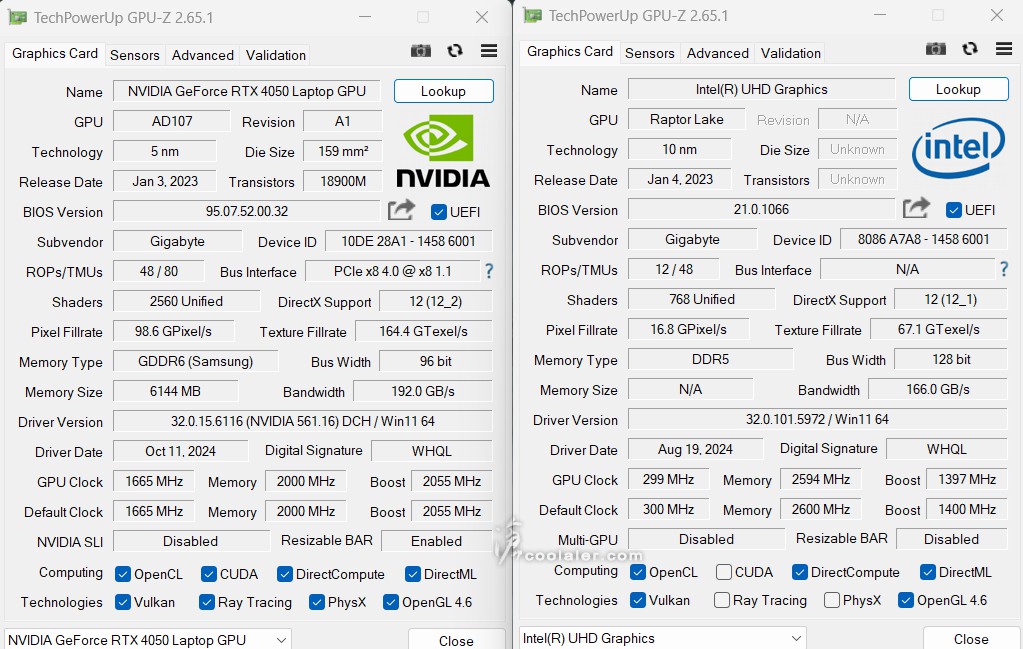The width and height of the screenshot is (1023, 649).
Task: Click the Intel logo image
Action: (x=958, y=148)
